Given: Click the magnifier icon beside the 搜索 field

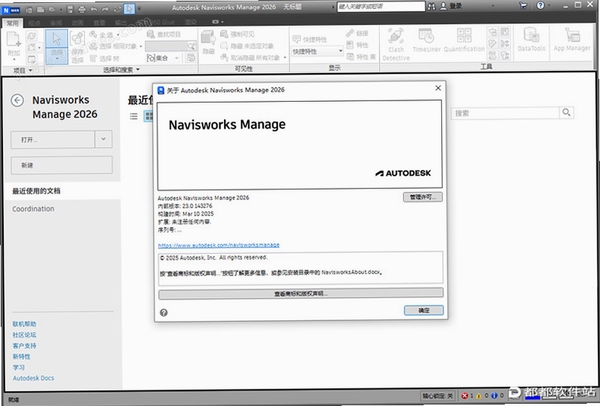Looking at the screenshot, I should click(566, 113).
